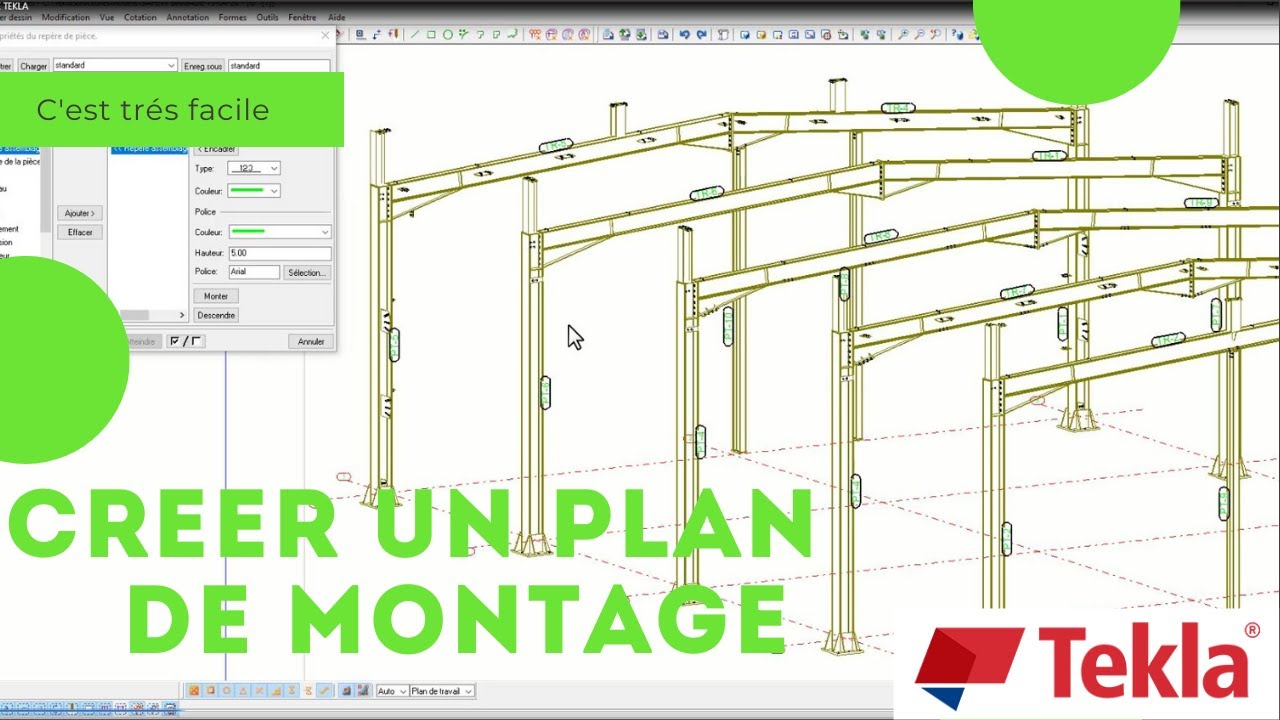Screen dimensions: 1280x720
Task: Click the Redo arrow in toolbar
Action: 701,34
